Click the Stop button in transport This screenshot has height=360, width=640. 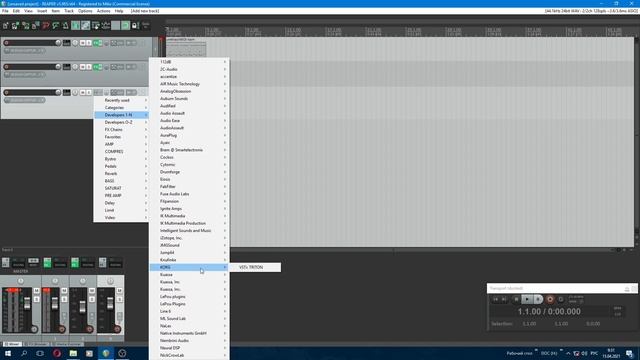point(516,299)
